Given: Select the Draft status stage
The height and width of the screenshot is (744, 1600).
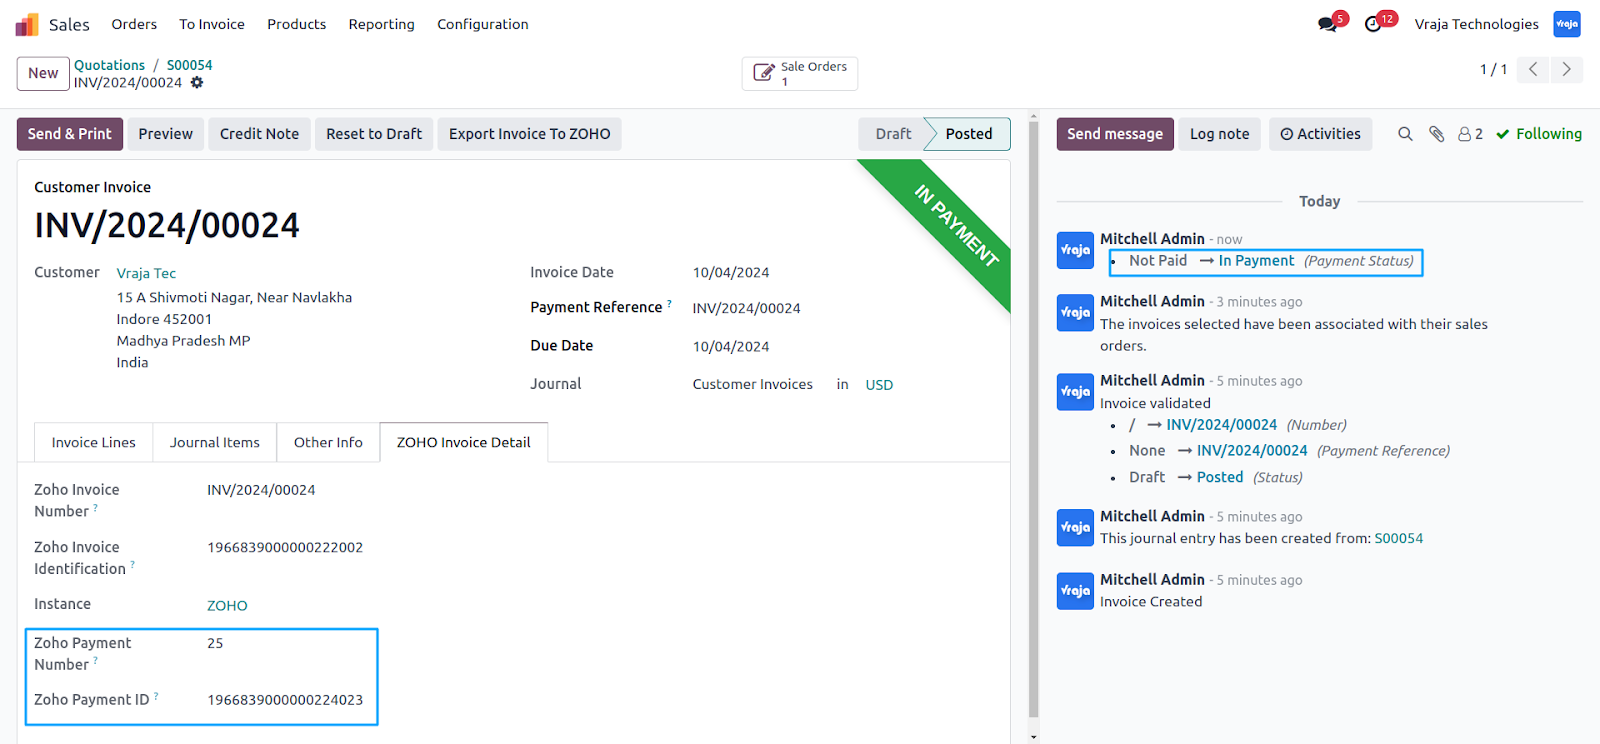Looking at the screenshot, I should pyautogui.click(x=893, y=134).
